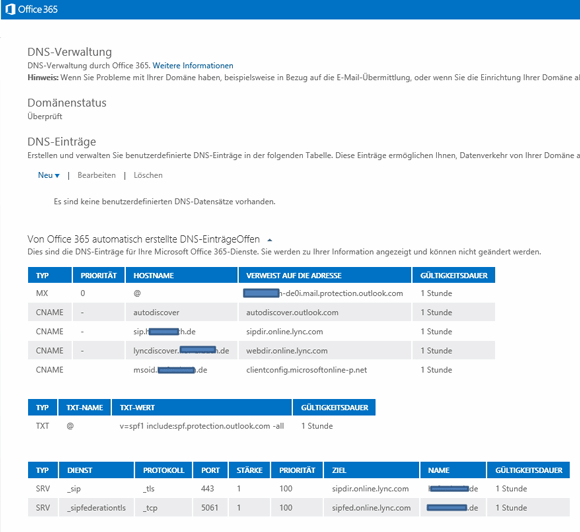This screenshot has width=580, height=532.
Task: Select the msoid hostname cell
Action: [170, 370]
